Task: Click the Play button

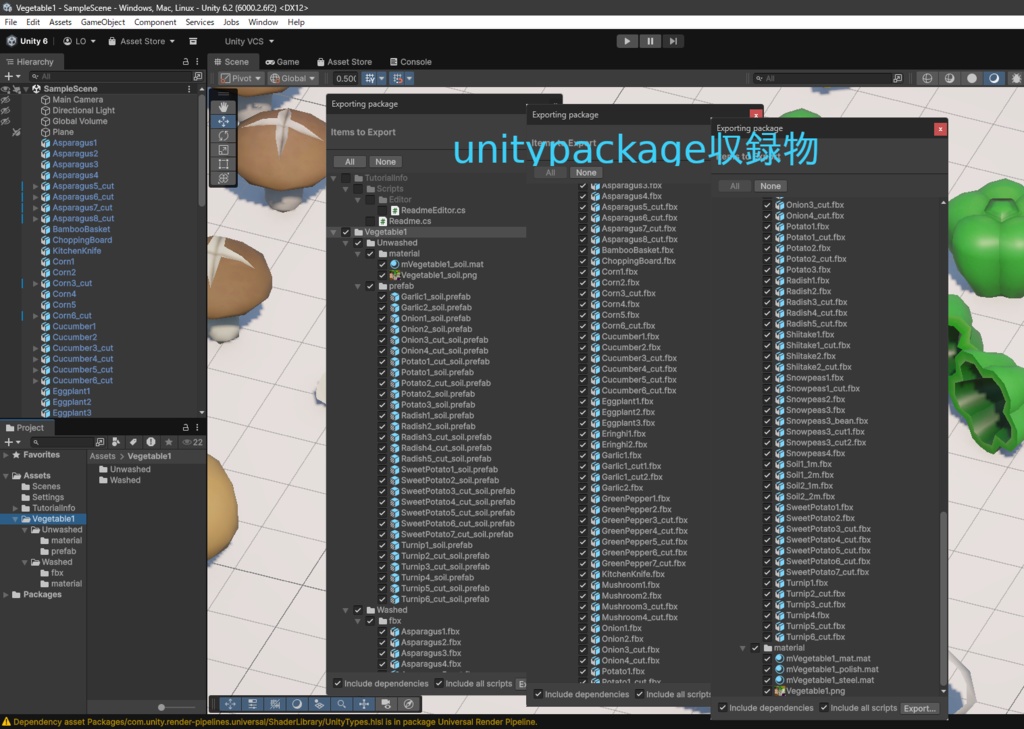Action: pos(627,41)
